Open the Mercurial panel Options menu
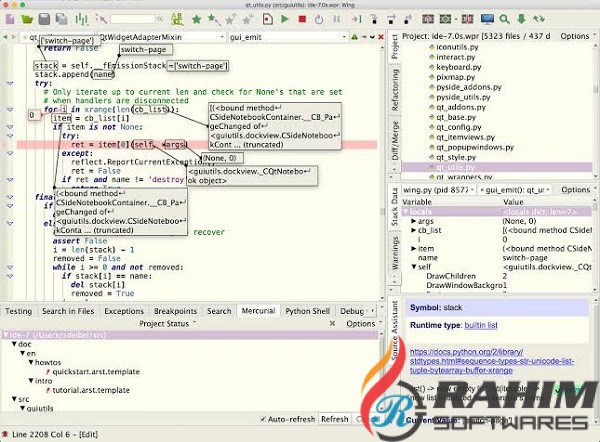 [x=363, y=323]
